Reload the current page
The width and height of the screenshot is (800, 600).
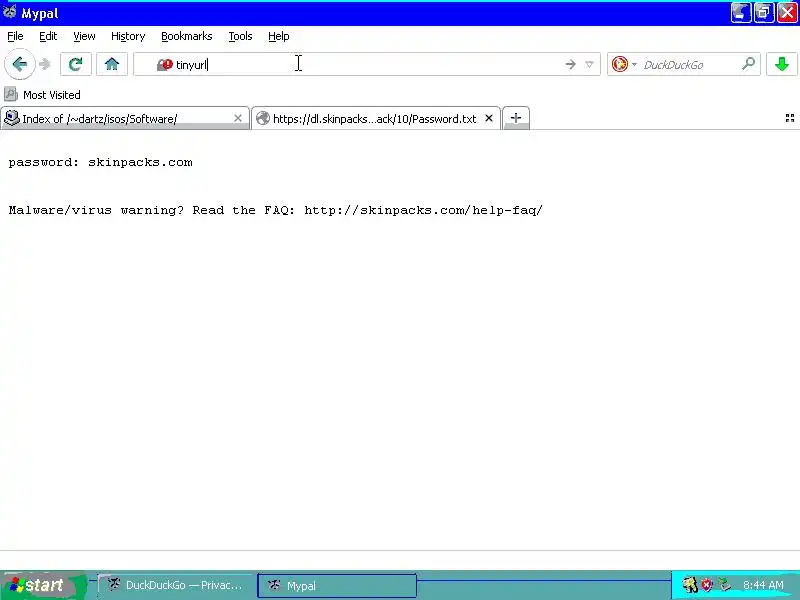pyautogui.click(x=76, y=64)
